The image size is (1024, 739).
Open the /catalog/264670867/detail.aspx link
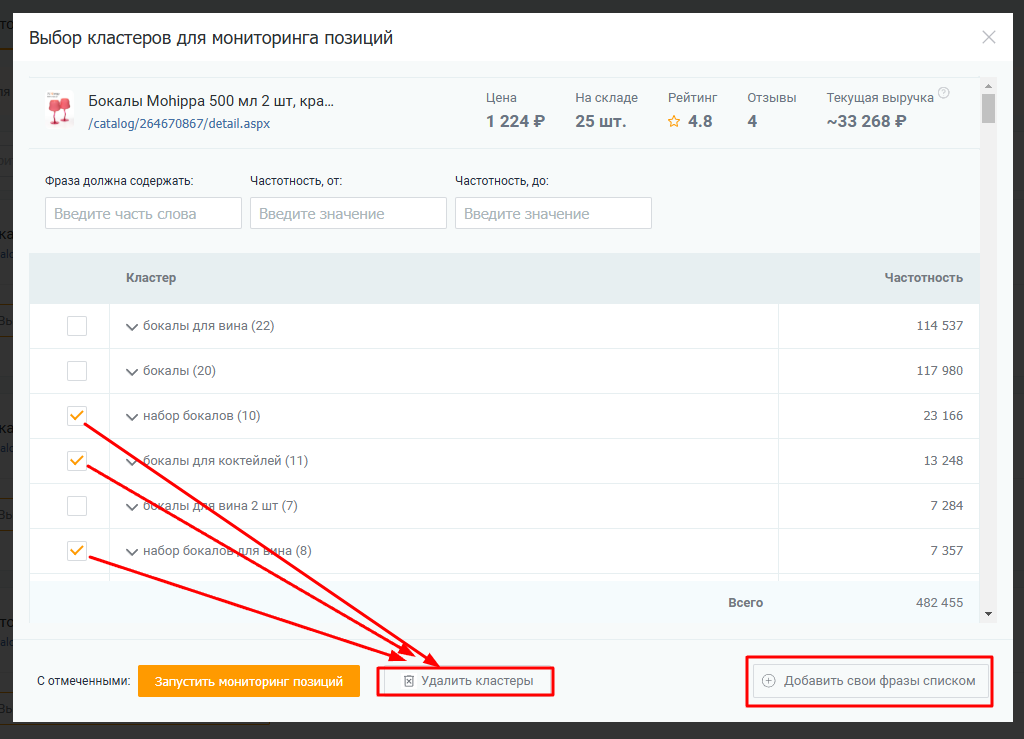(179, 124)
